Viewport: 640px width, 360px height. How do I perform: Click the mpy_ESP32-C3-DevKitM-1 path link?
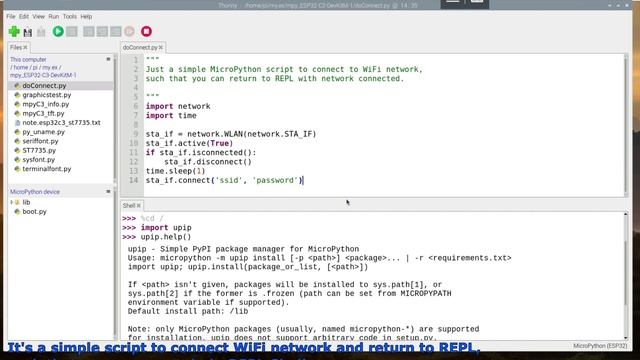[43, 75]
